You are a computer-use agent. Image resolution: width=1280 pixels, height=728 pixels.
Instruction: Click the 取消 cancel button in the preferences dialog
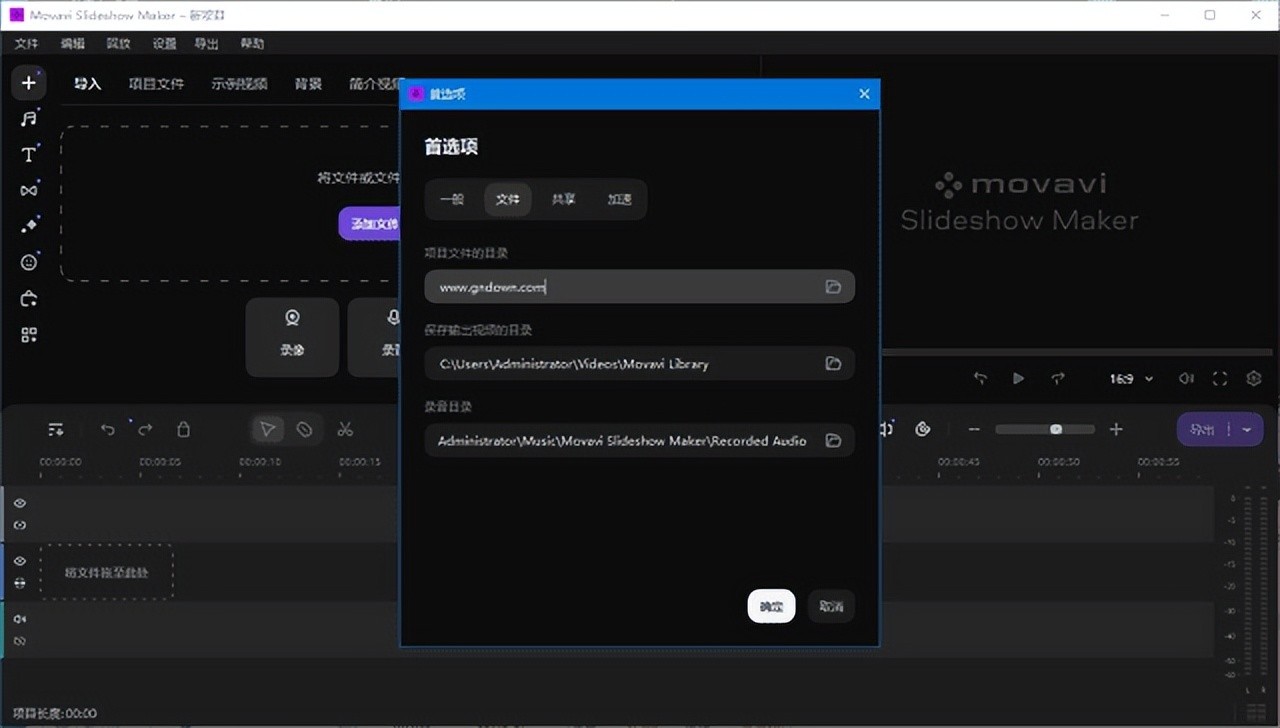(831, 606)
